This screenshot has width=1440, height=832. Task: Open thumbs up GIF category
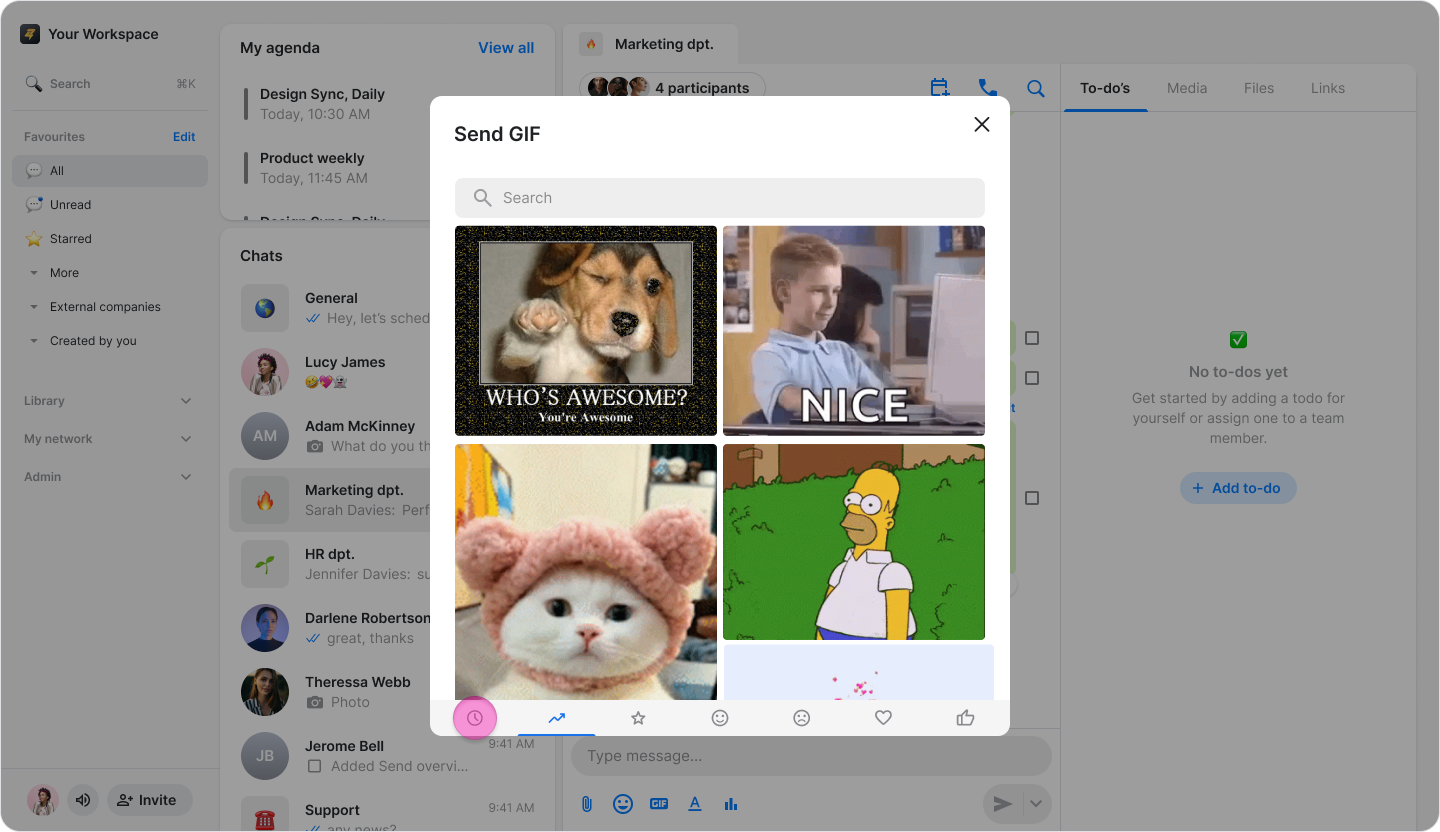click(x=965, y=718)
